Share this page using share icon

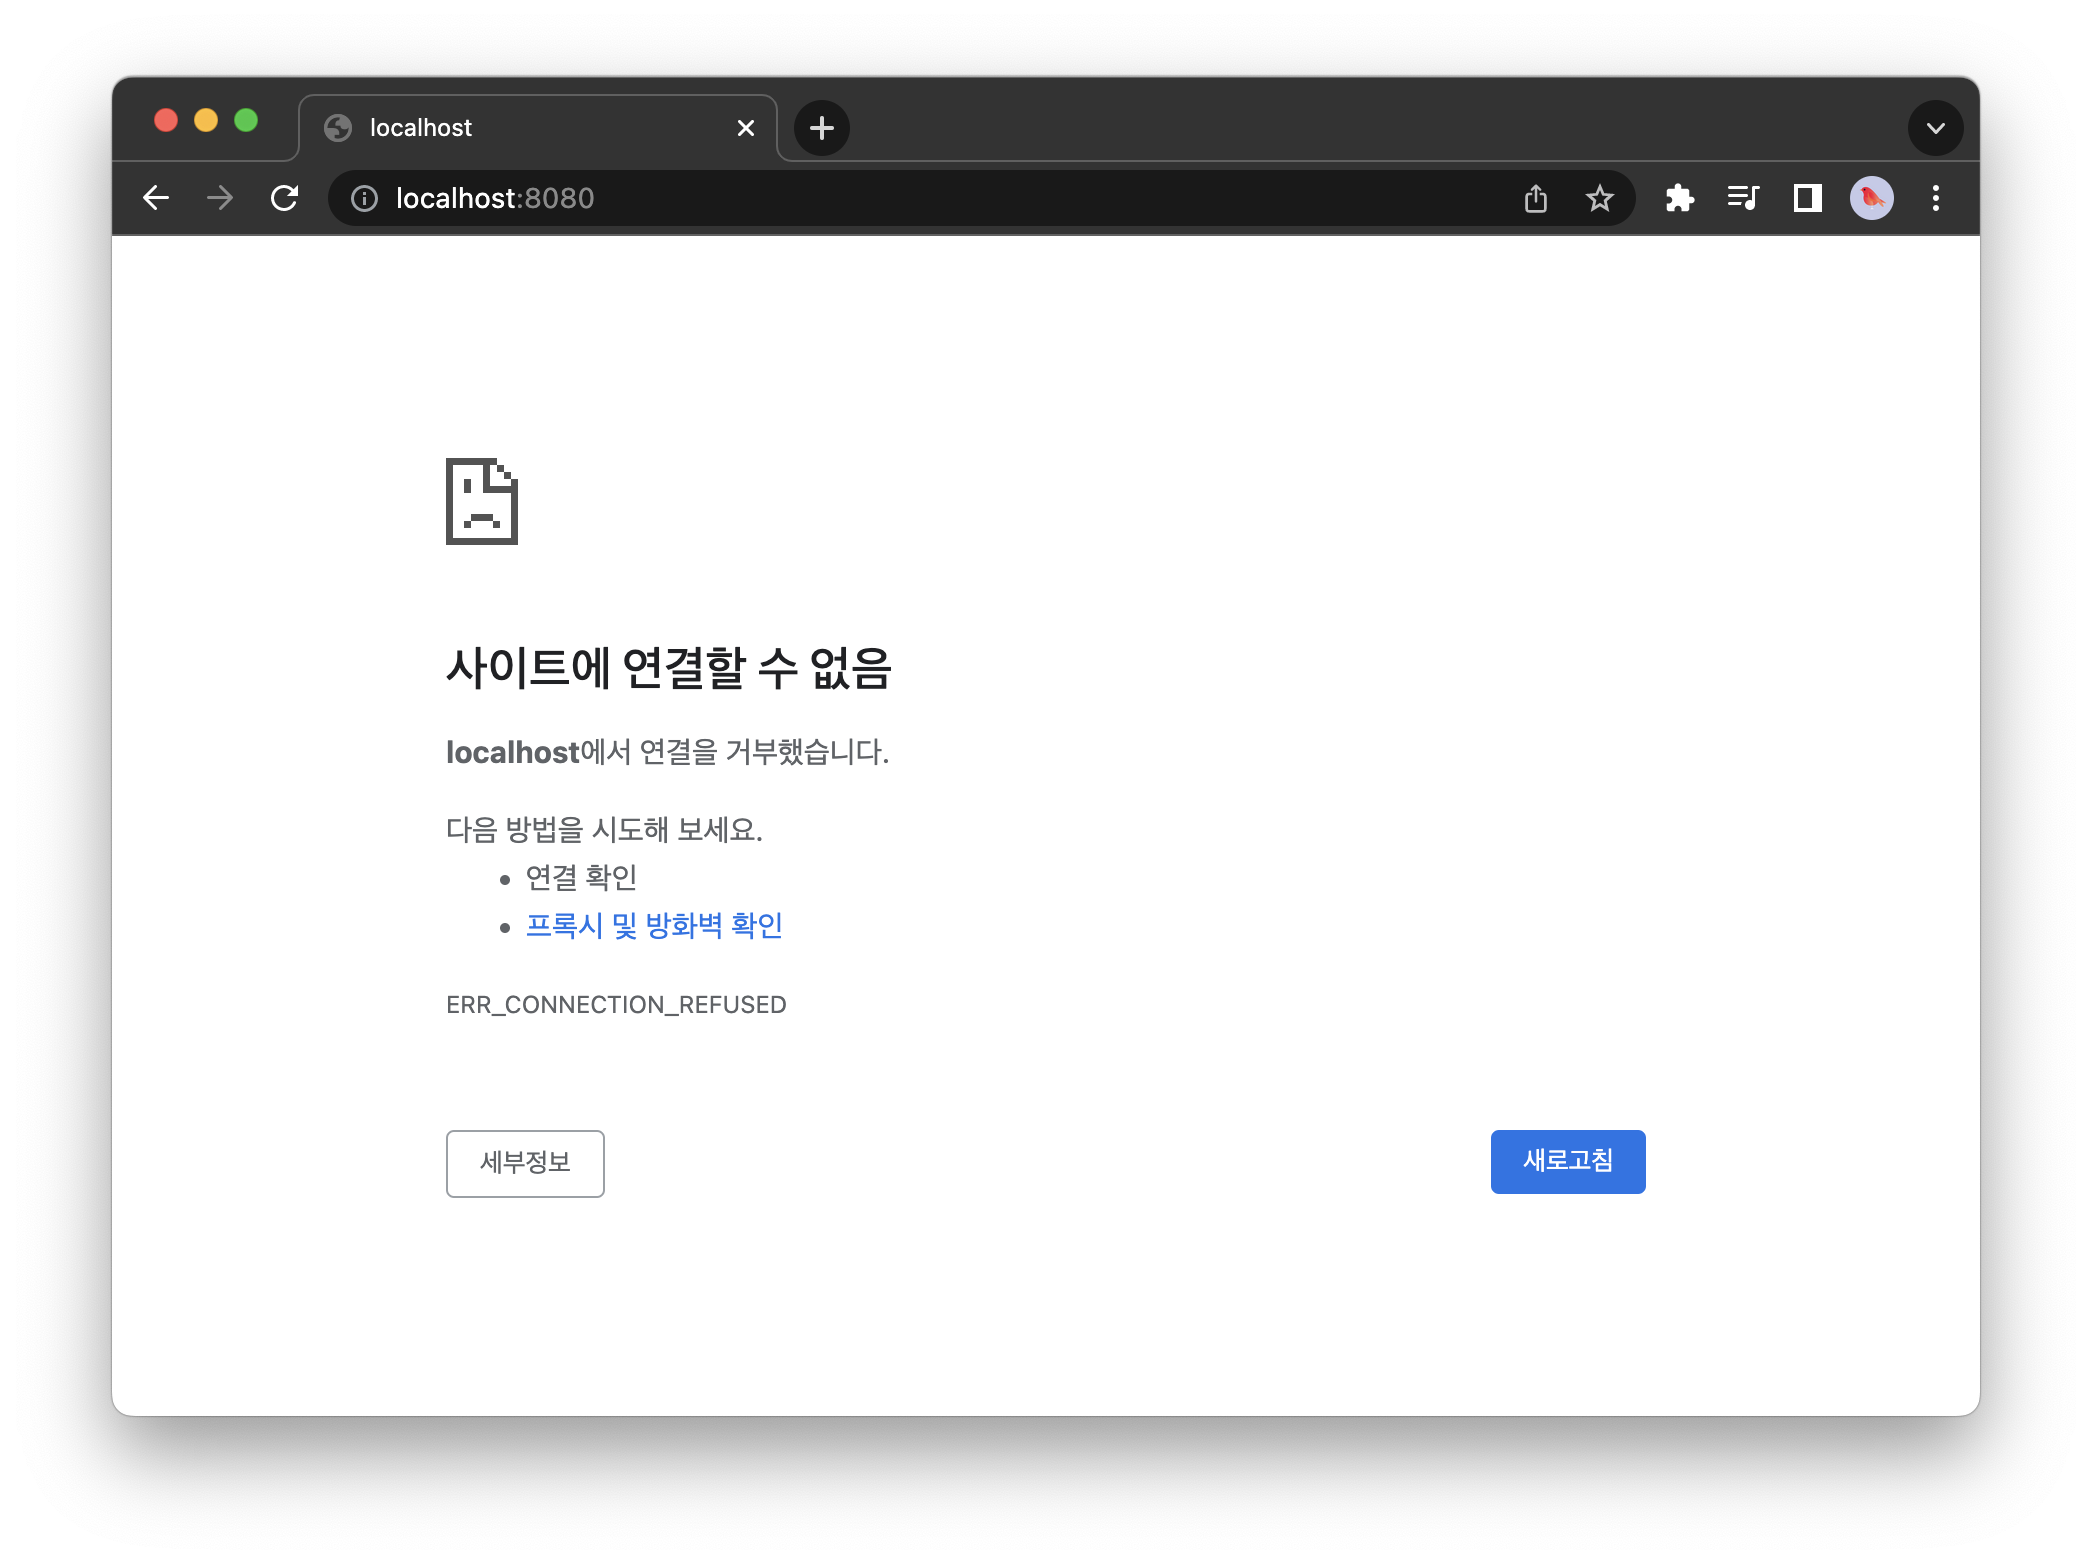(1536, 199)
